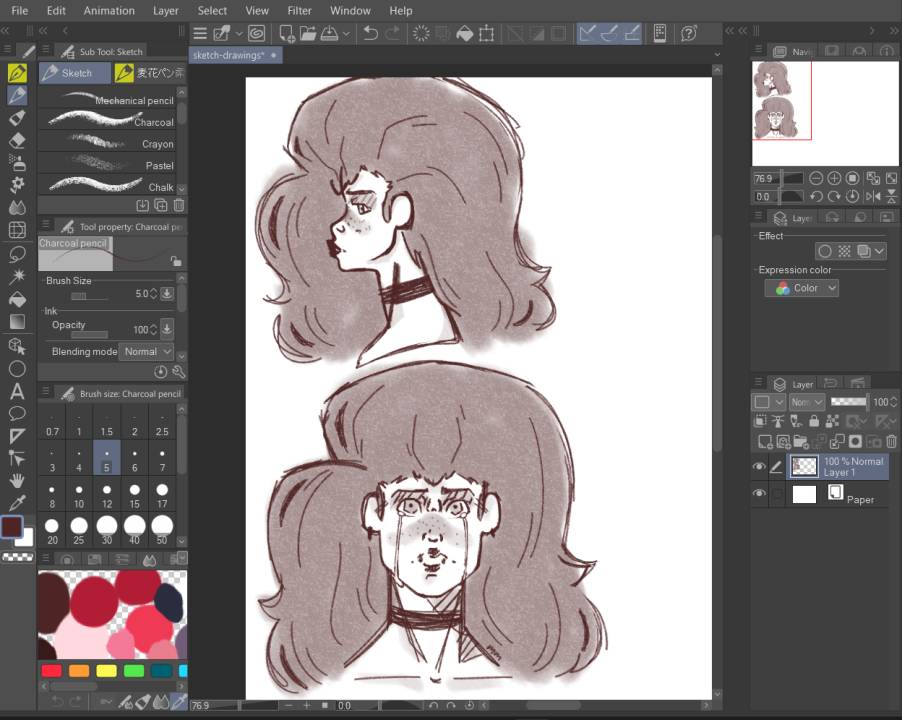Click the help question mark icon

pyautogui.click(x=689, y=33)
